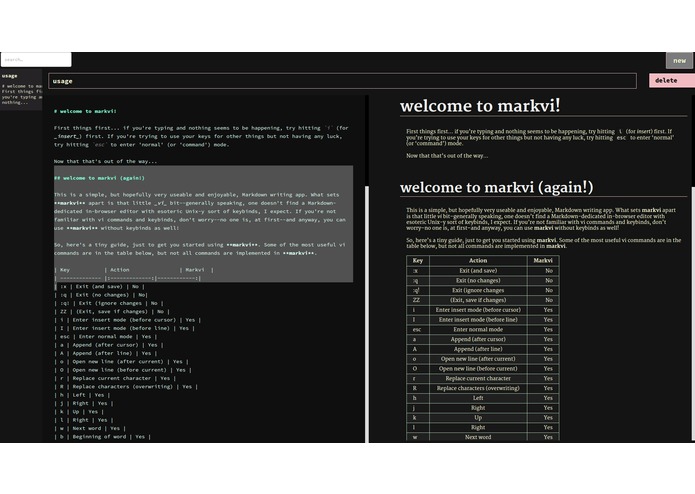This screenshot has height=494, width=695.
Task: Click 'Left' cell in preview table
Action: click(x=478, y=398)
